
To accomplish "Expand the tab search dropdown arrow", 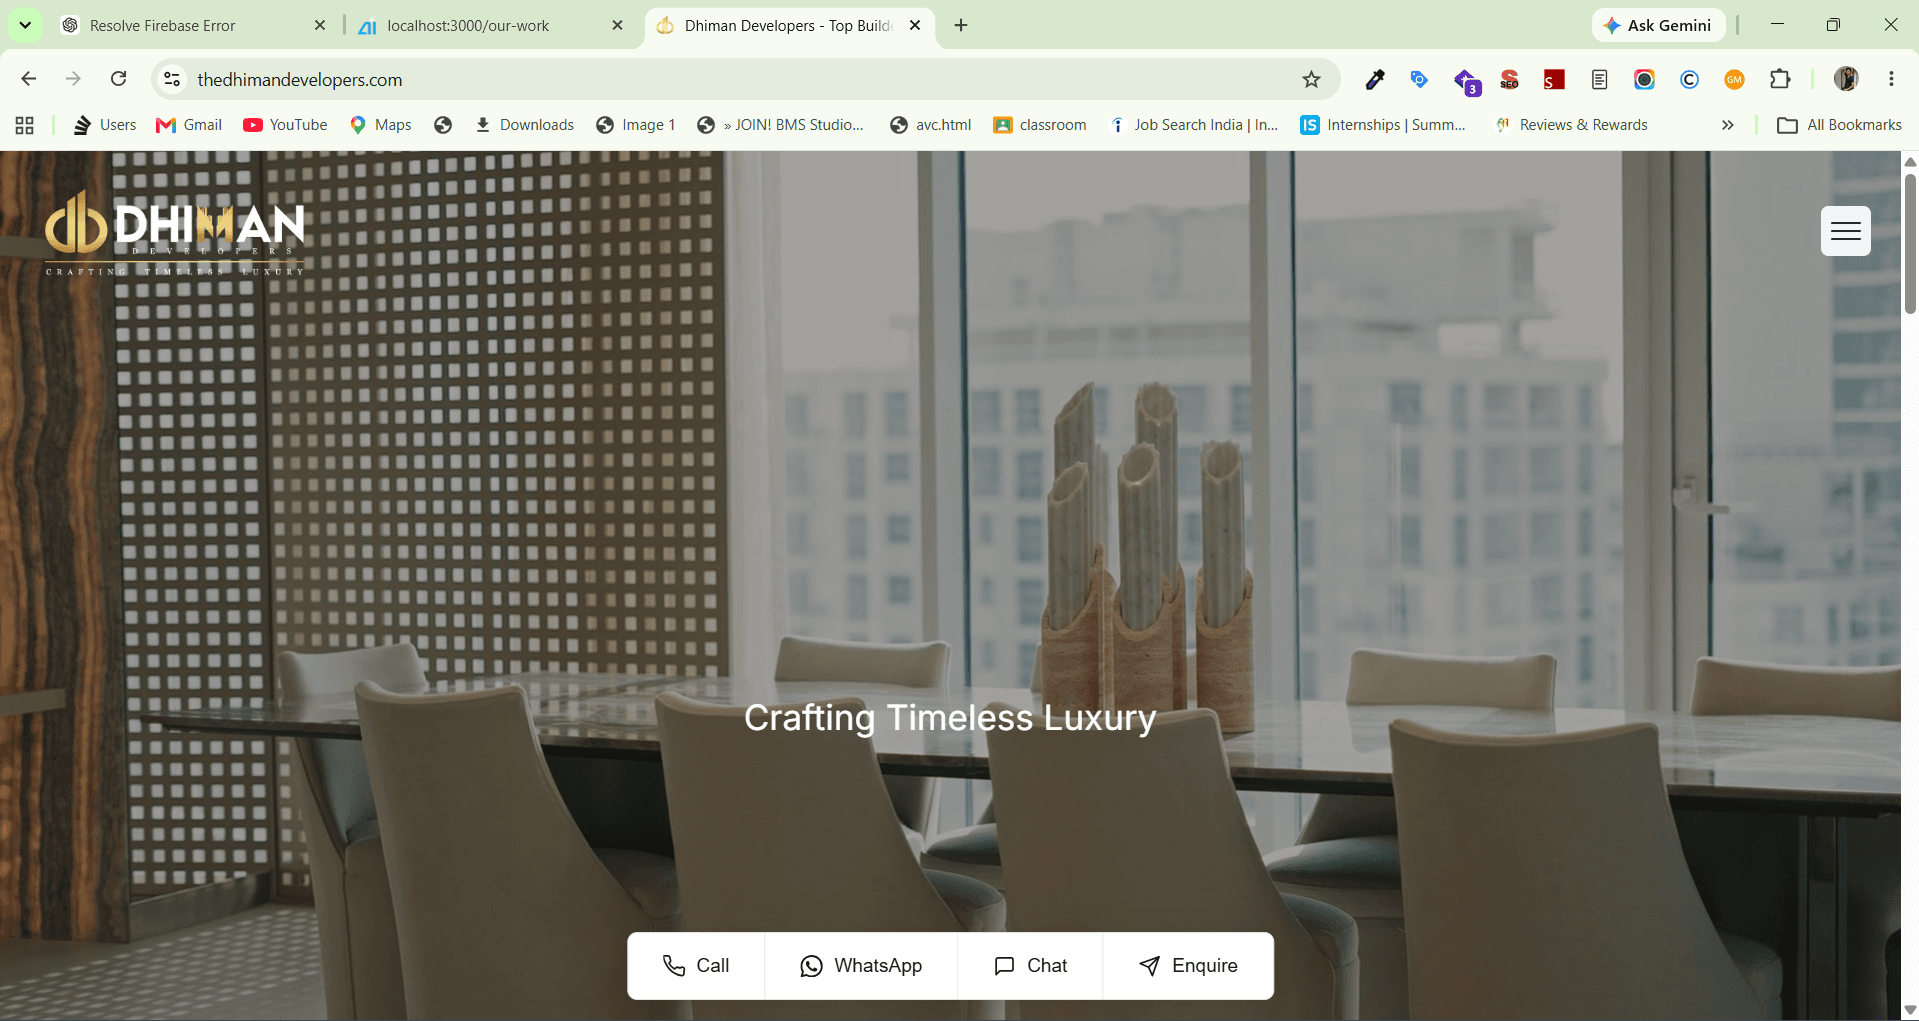I will 25,25.
